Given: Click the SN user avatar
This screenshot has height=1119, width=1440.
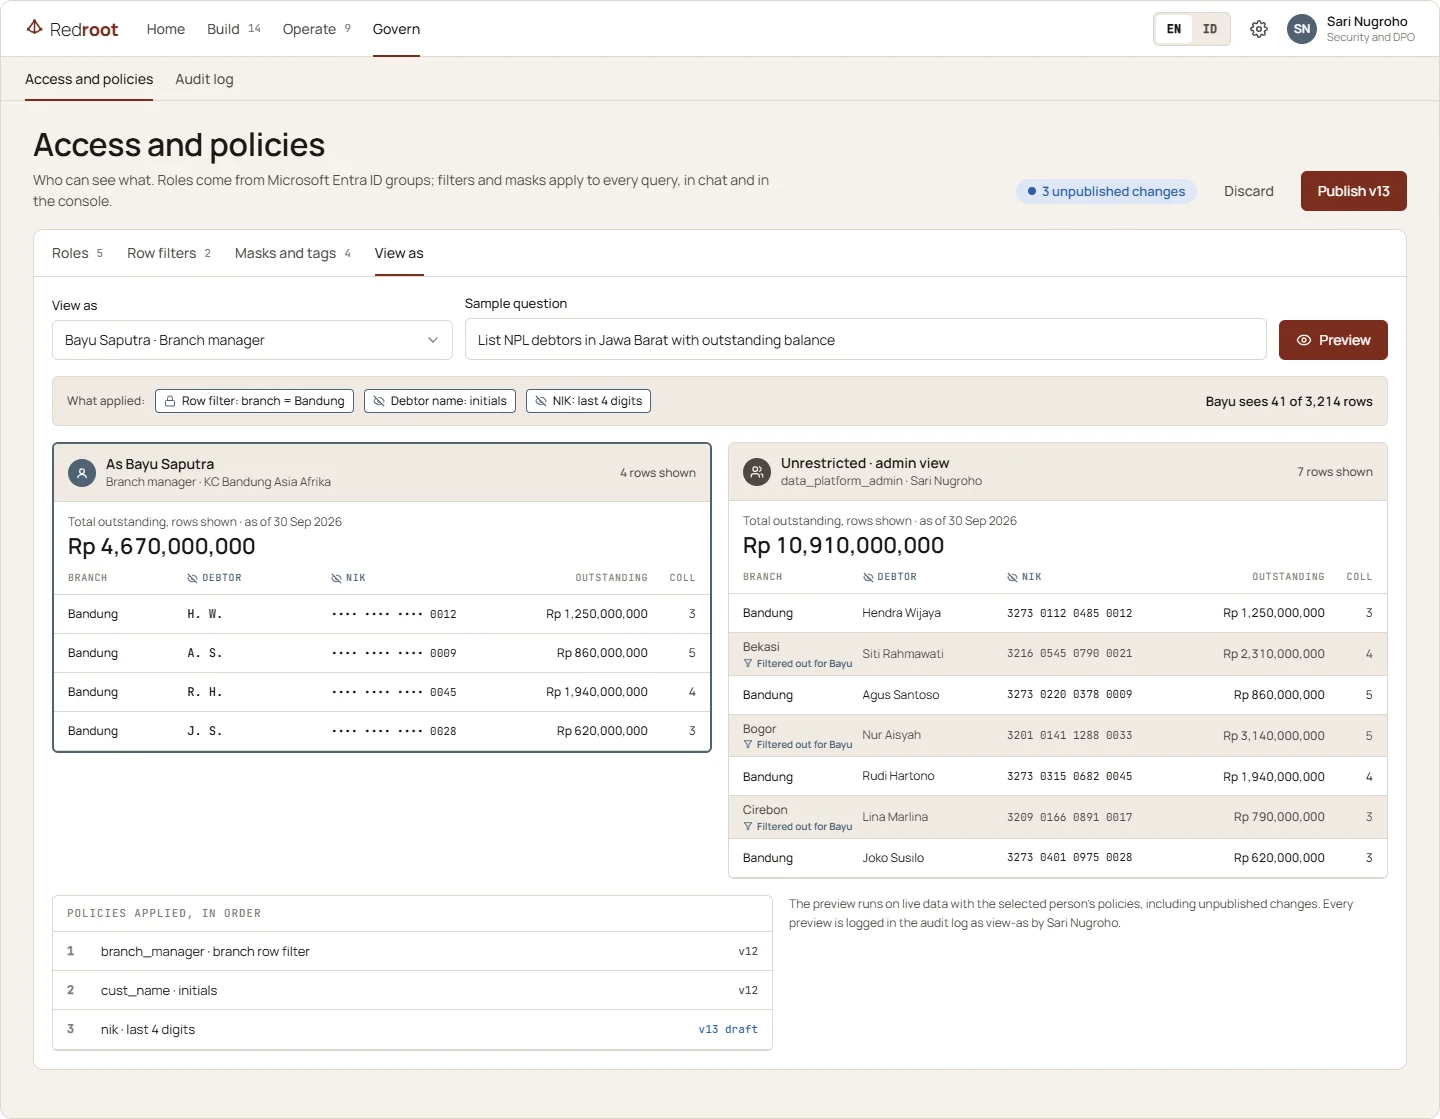Looking at the screenshot, I should tap(1302, 29).
